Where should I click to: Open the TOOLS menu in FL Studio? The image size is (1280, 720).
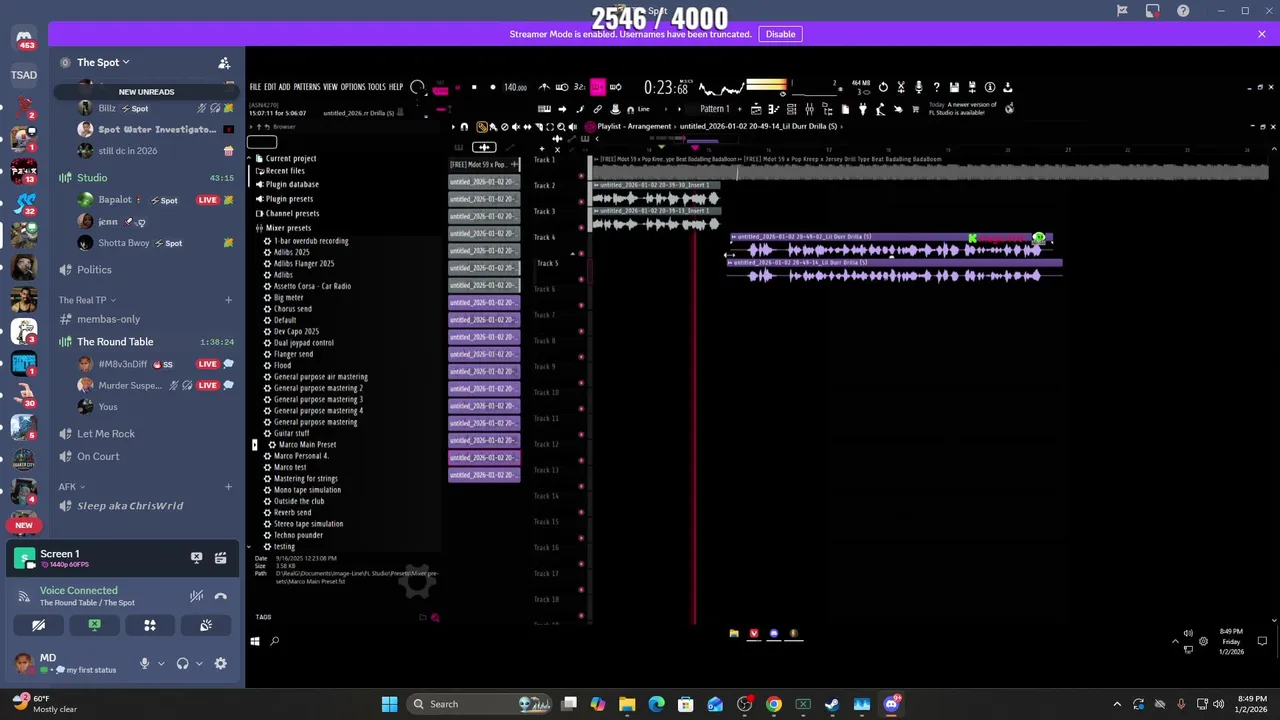tap(377, 87)
